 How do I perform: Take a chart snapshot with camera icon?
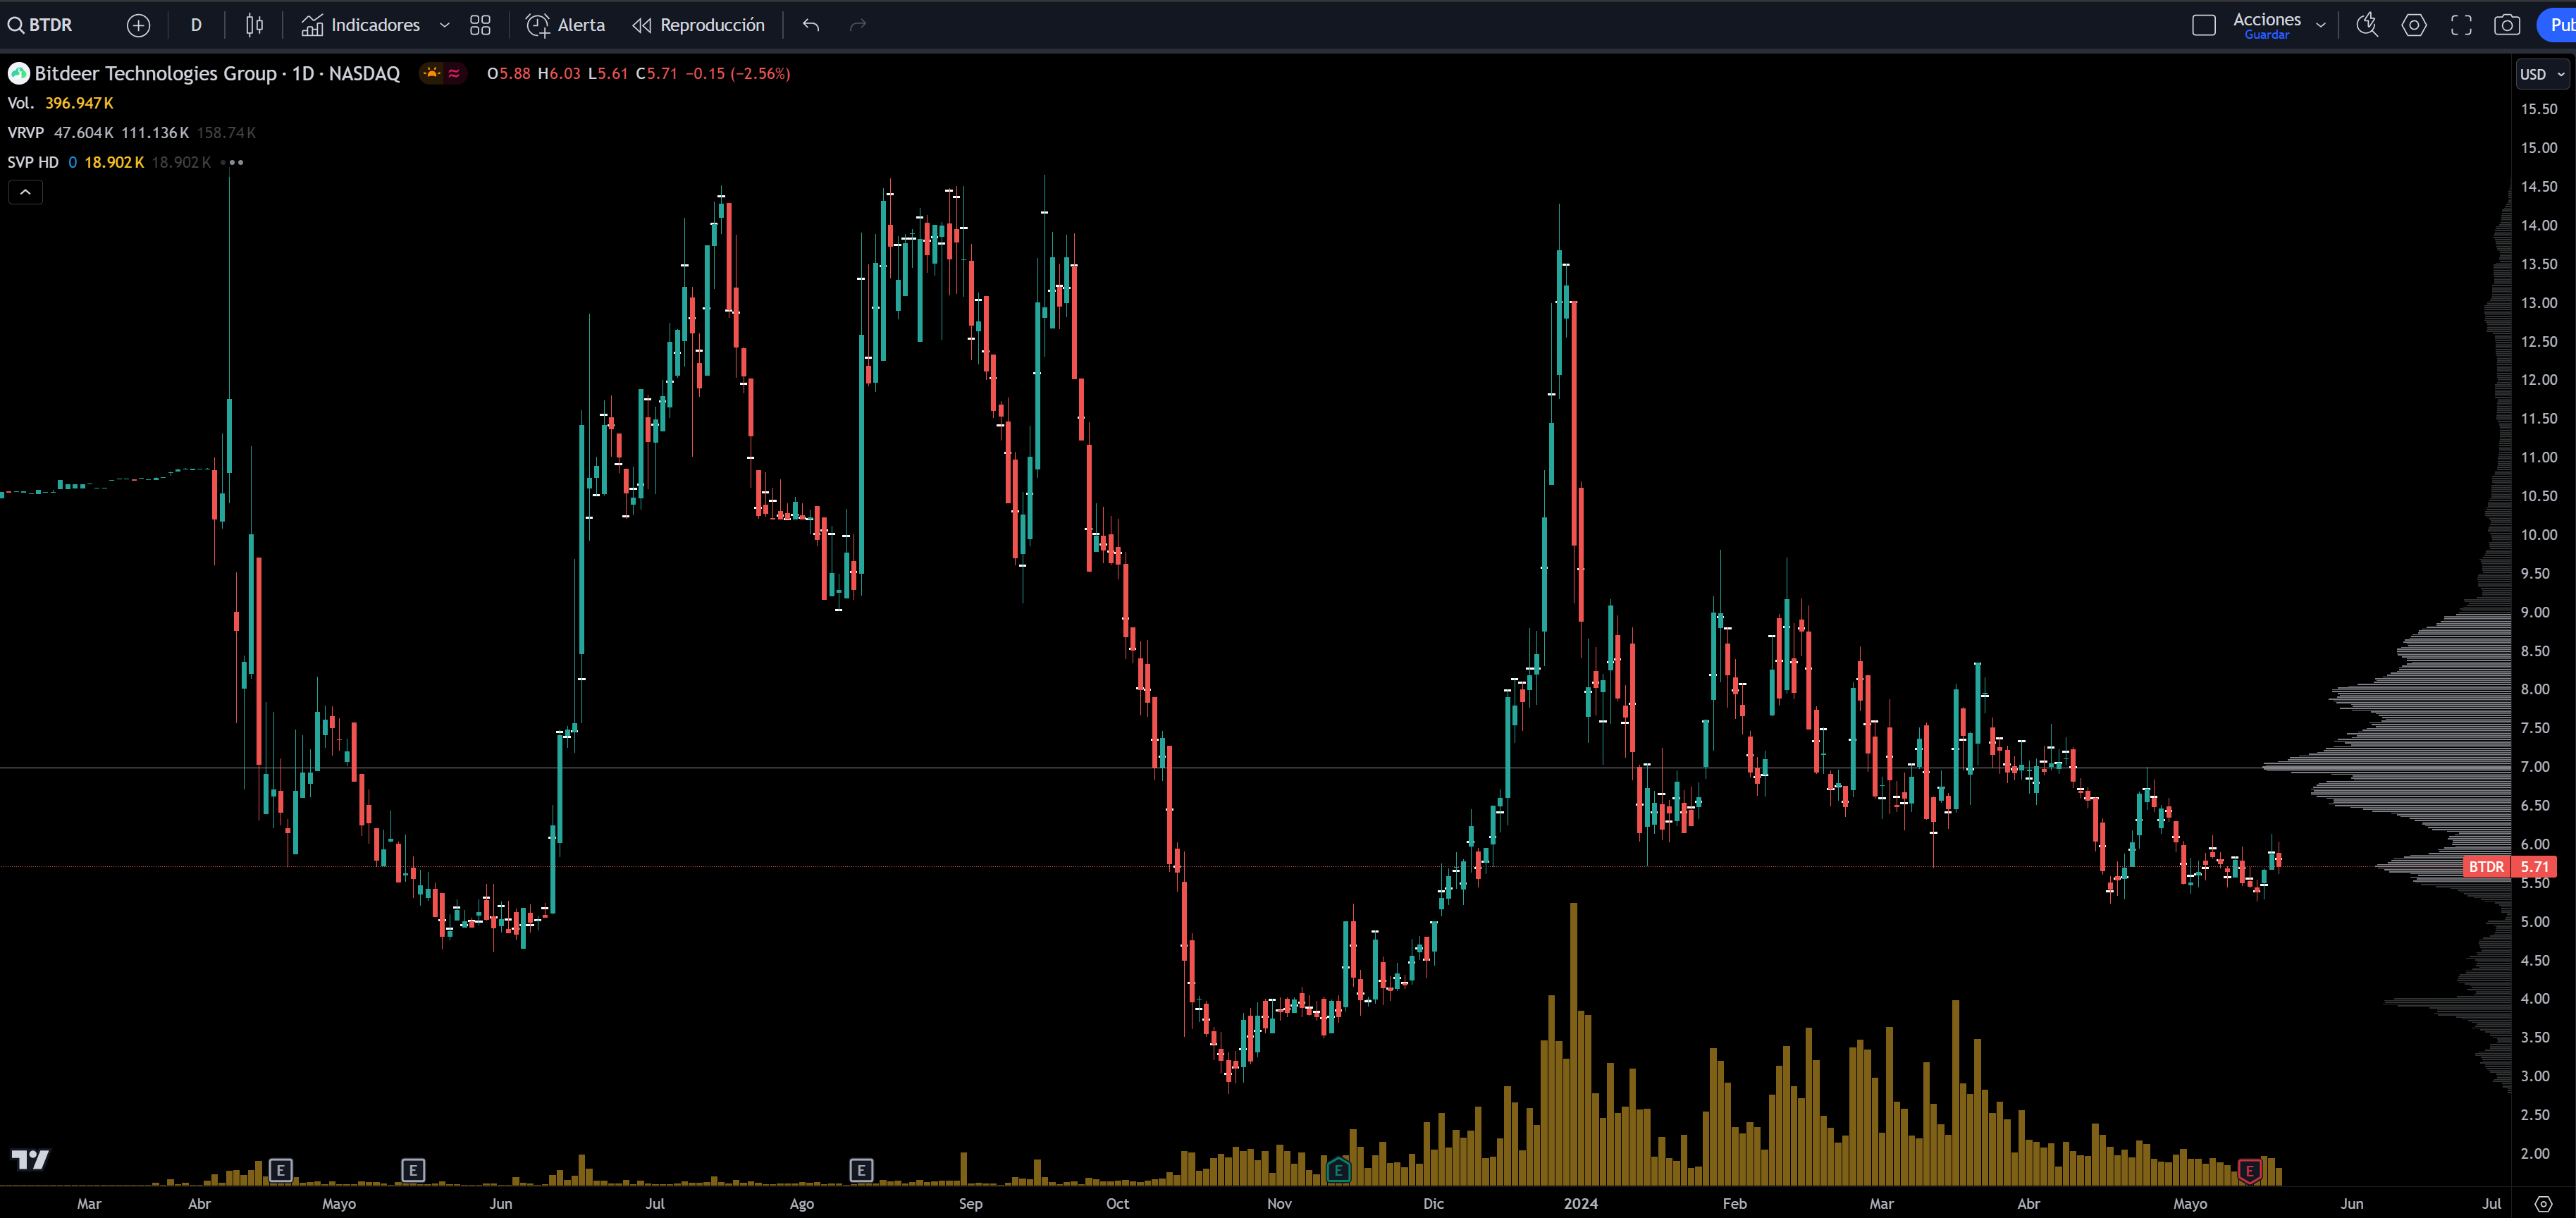pos(2507,25)
